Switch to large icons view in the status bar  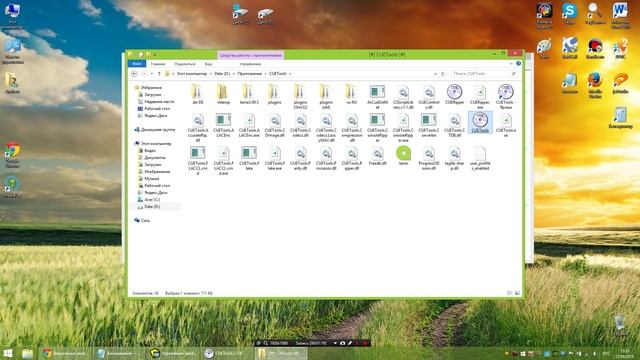(517, 293)
